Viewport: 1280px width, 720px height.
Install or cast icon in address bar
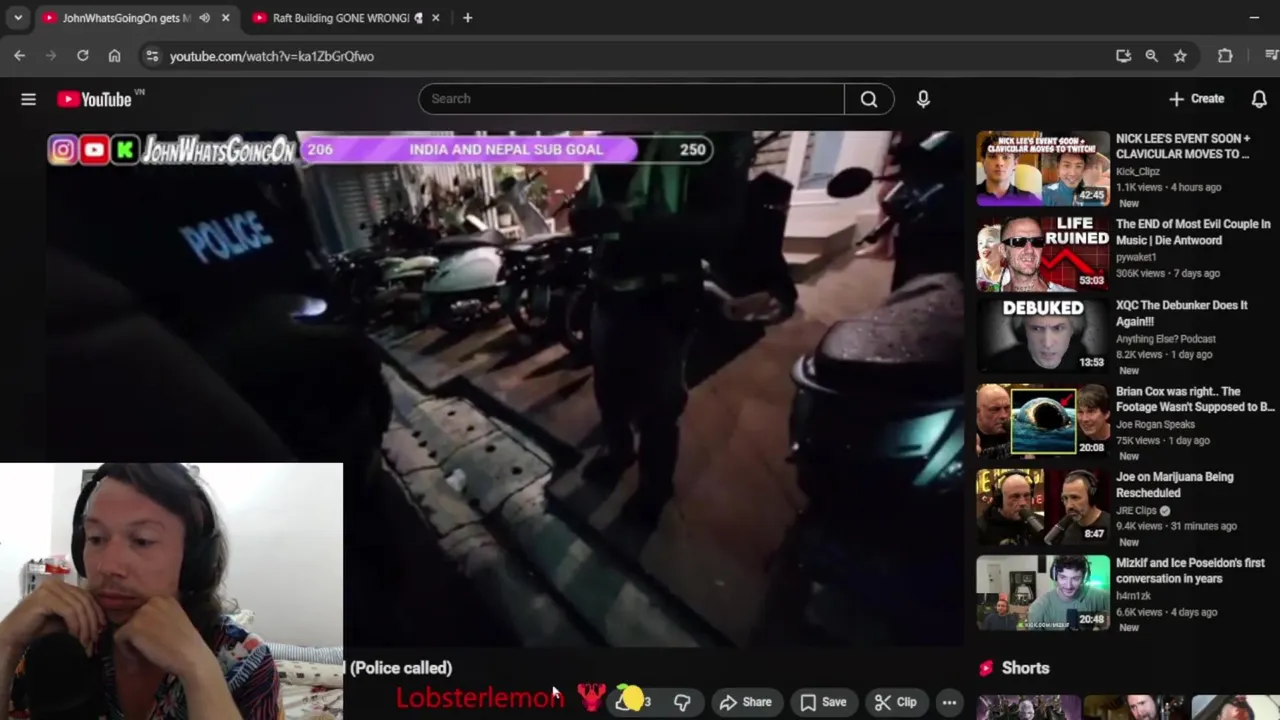pyautogui.click(x=1123, y=56)
